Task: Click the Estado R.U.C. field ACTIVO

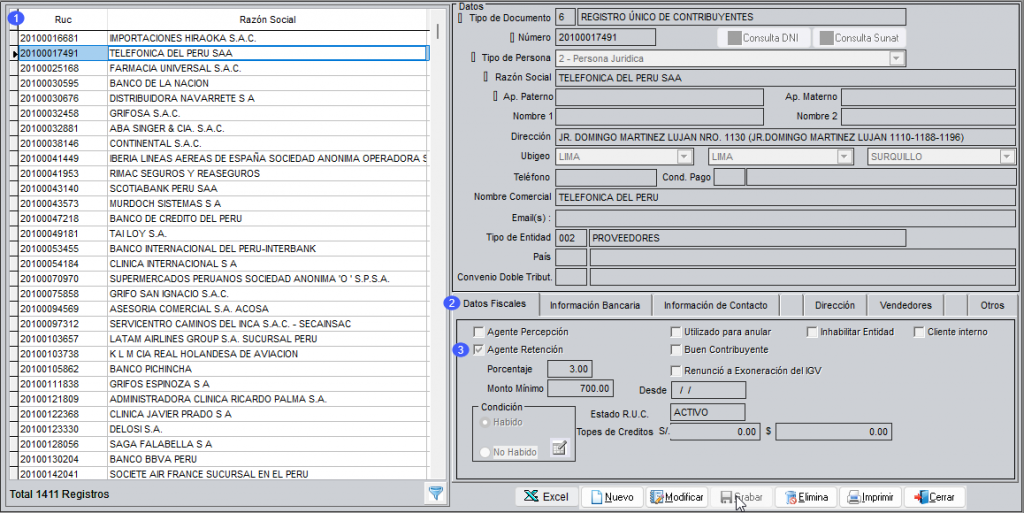Action: coord(708,412)
